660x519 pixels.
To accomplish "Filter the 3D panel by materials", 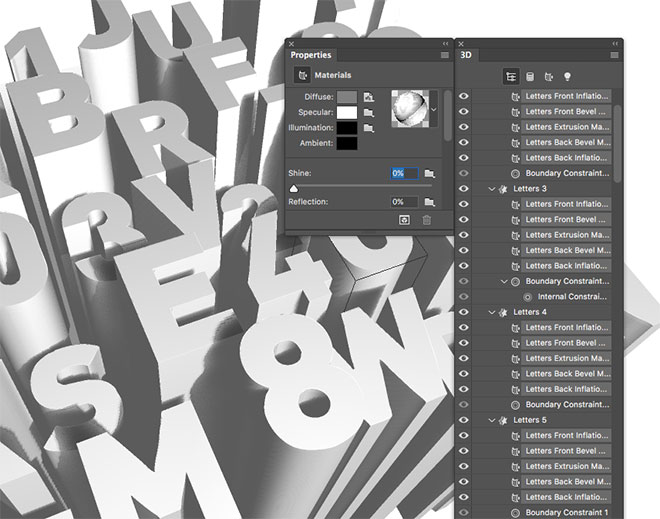I will [548, 76].
